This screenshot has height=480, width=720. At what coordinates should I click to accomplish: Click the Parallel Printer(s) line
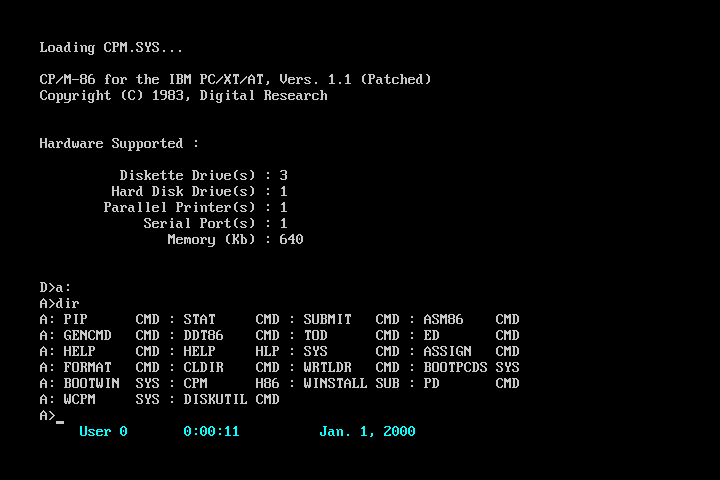pyautogui.click(x=195, y=208)
